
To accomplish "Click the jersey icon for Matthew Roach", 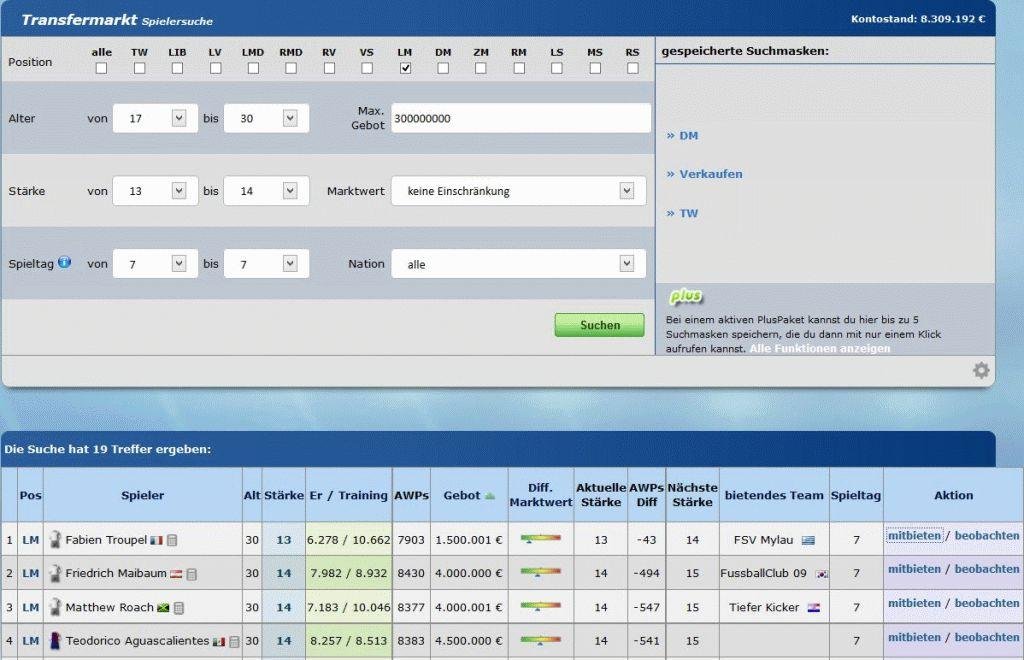I will (x=55, y=606).
